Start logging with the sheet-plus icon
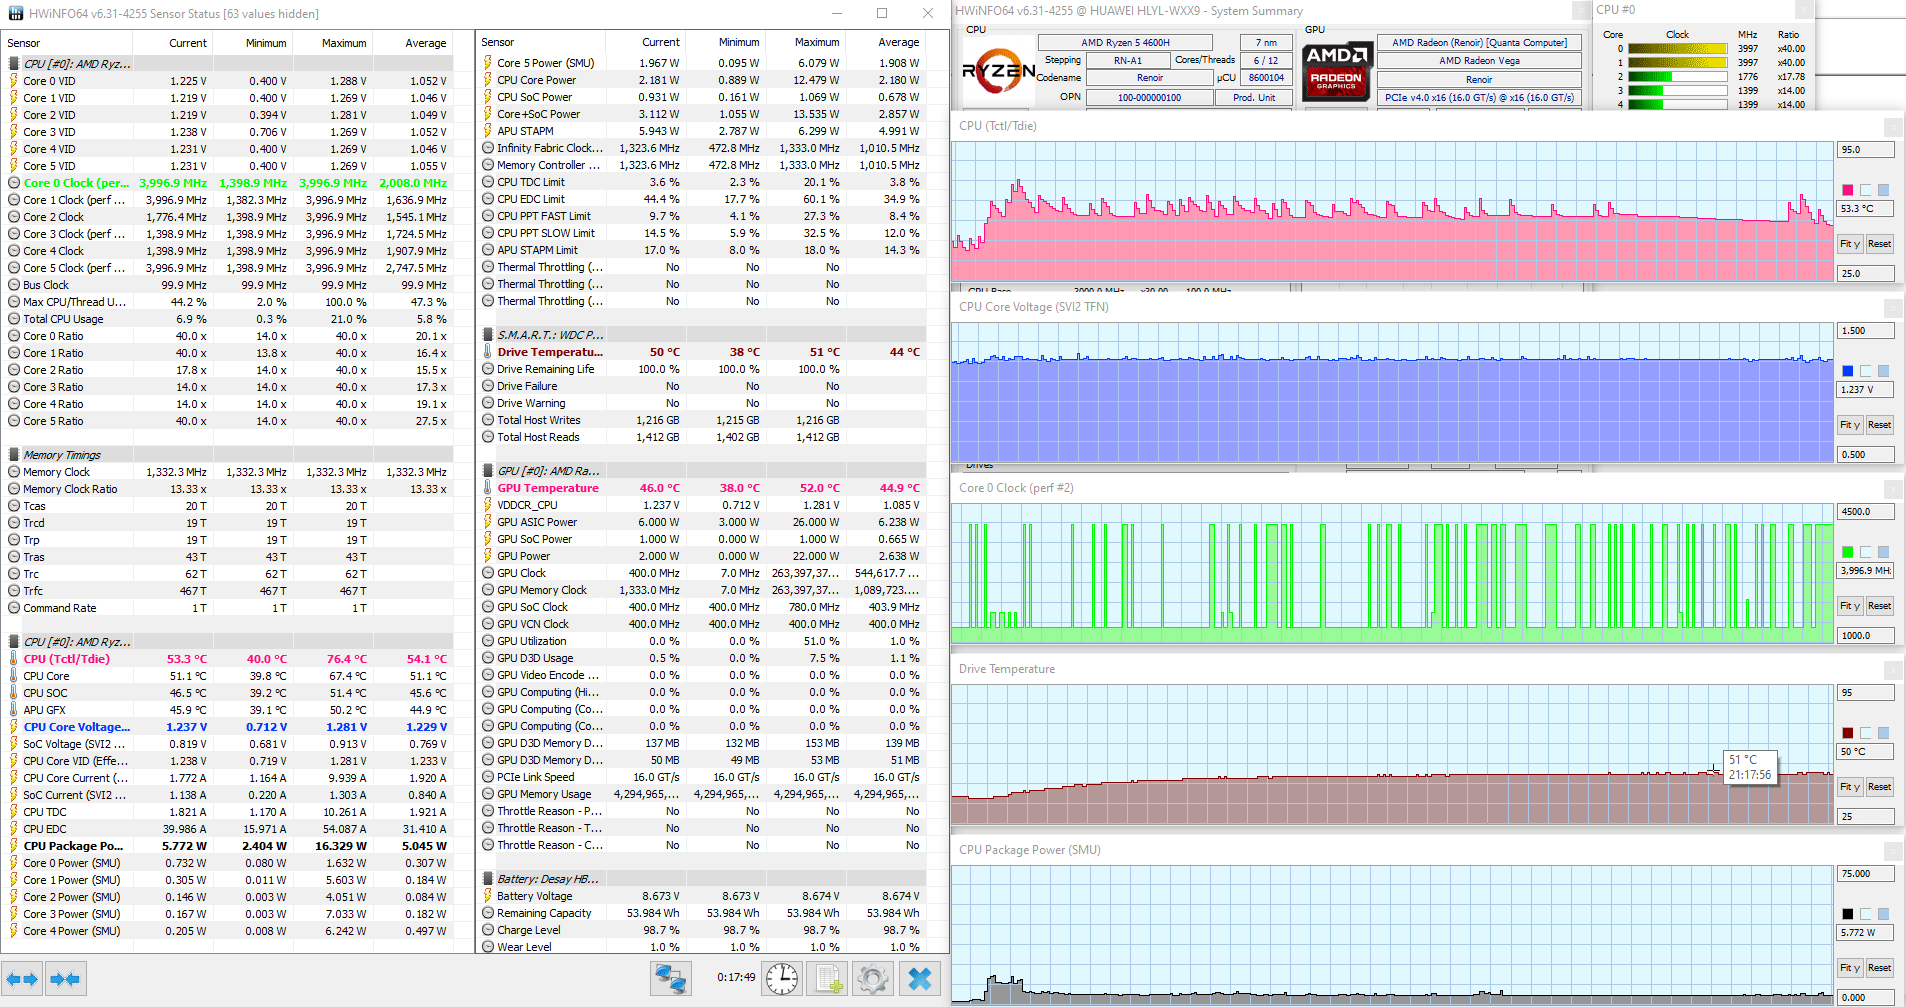1906x1007 pixels. tap(828, 979)
